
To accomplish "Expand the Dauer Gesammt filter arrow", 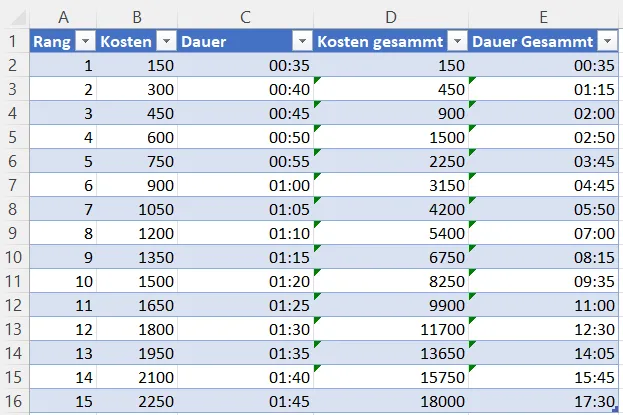I will [608, 41].
